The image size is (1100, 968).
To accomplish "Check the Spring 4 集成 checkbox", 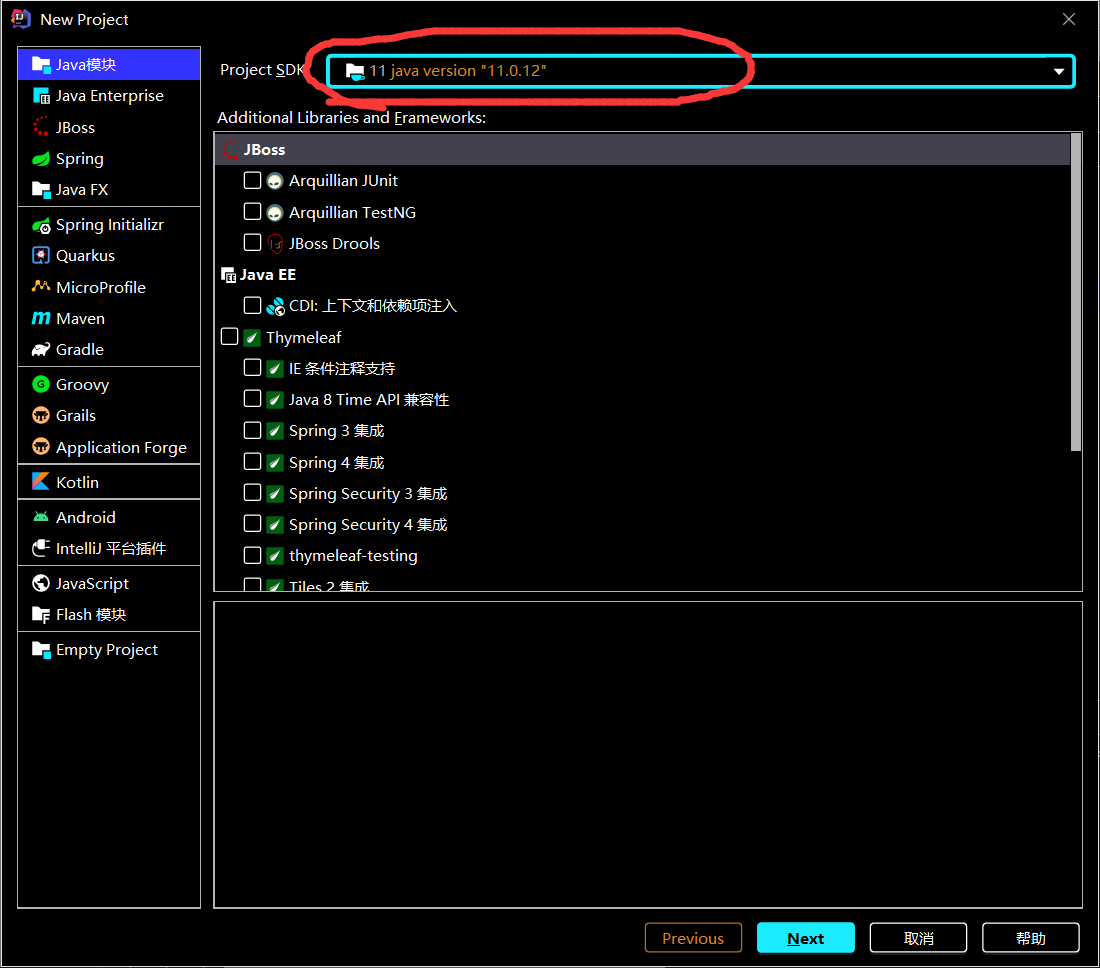I will 252,462.
